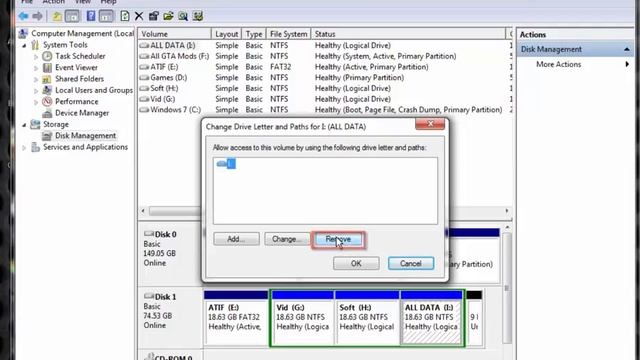This screenshot has height=360, width=640.
Task: Close the Change Drive Letter dialog
Action: pos(430,124)
